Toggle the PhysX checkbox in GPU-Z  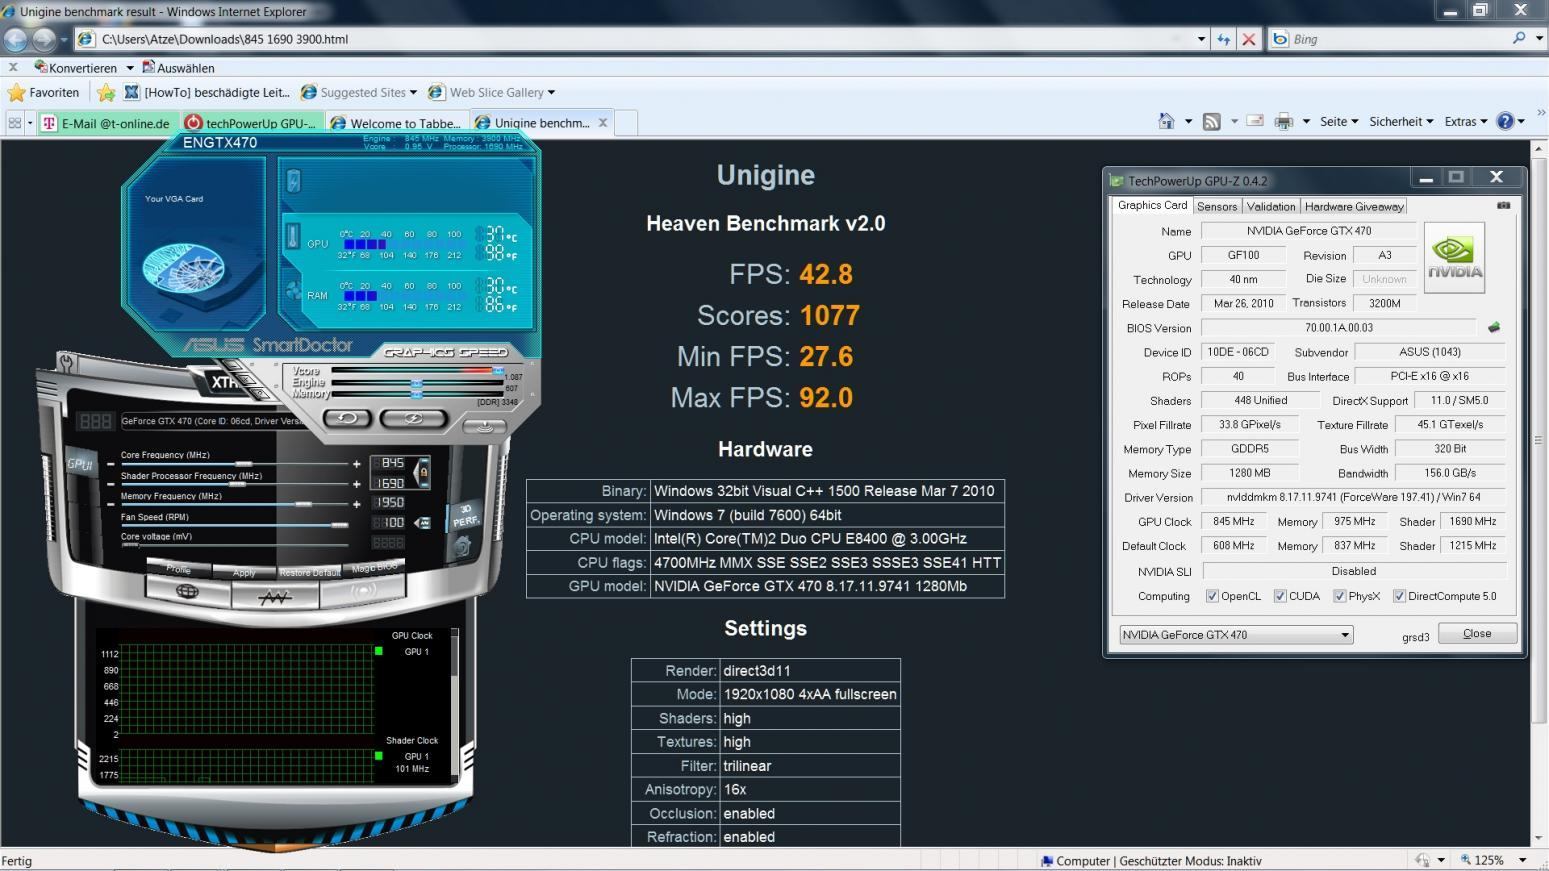tap(1339, 596)
